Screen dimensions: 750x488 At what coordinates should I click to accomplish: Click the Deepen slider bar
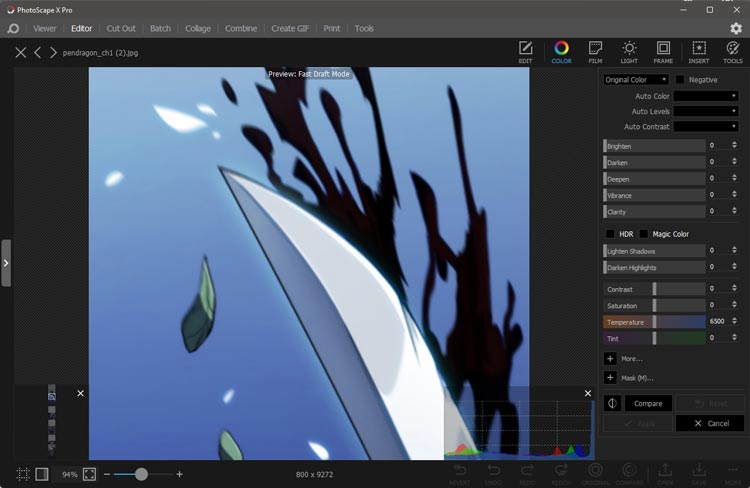[654, 179]
